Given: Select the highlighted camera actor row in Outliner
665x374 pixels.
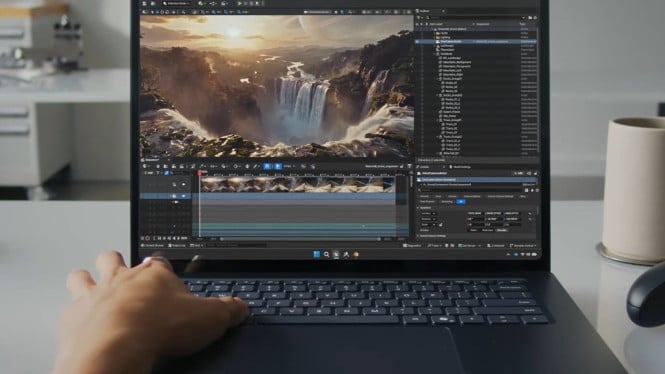Looking at the screenshot, I should 476,42.
